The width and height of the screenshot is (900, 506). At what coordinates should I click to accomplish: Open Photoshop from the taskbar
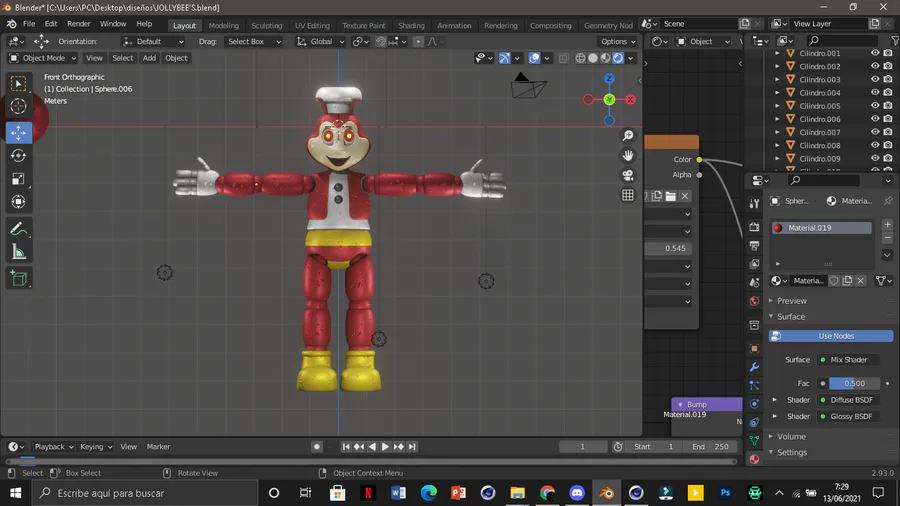click(725, 493)
